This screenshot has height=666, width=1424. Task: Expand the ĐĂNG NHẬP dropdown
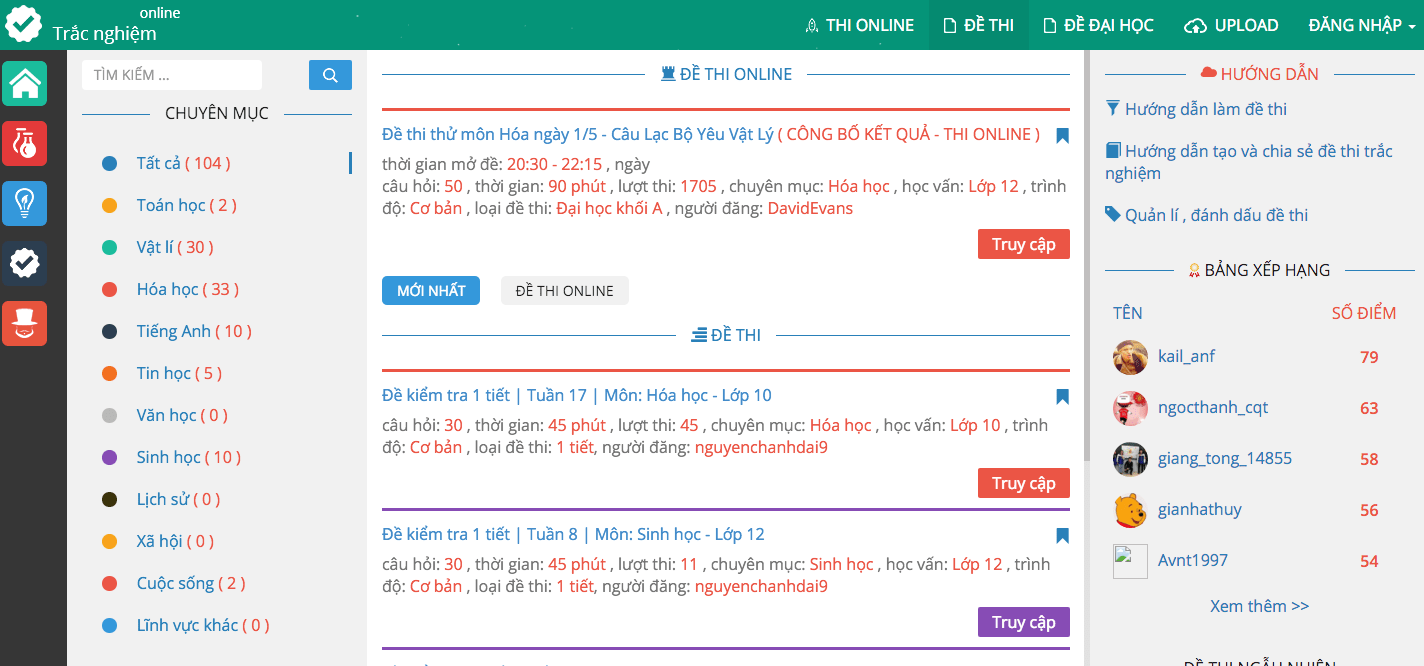click(x=1361, y=25)
